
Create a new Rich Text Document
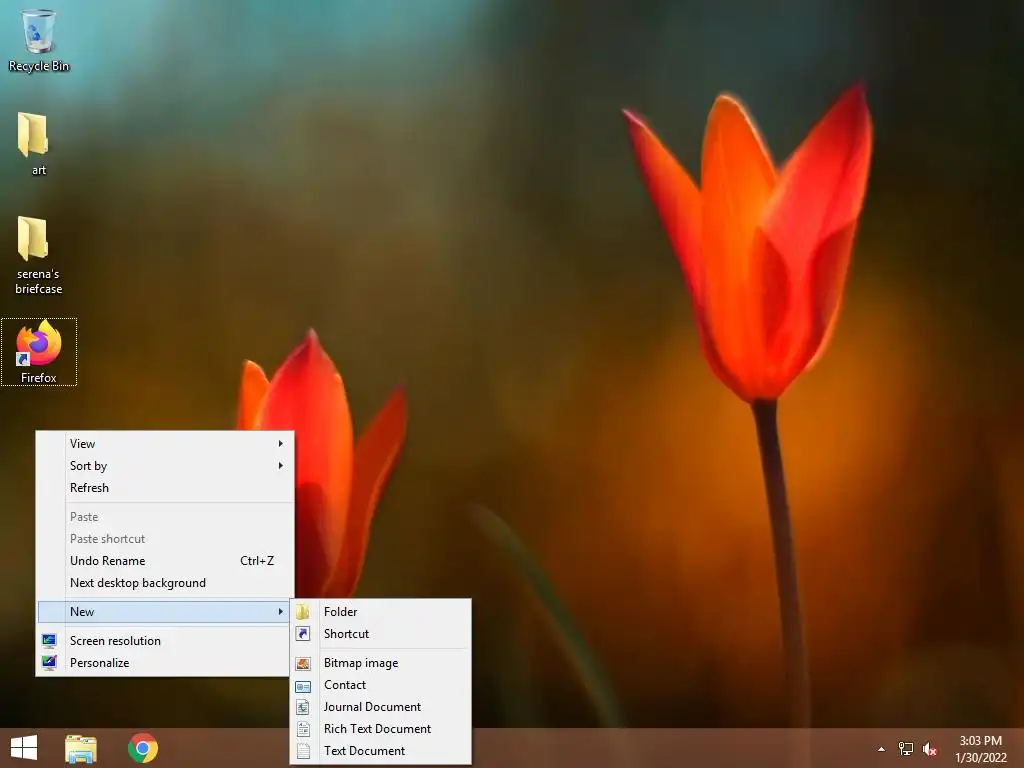tap(381, 729)
